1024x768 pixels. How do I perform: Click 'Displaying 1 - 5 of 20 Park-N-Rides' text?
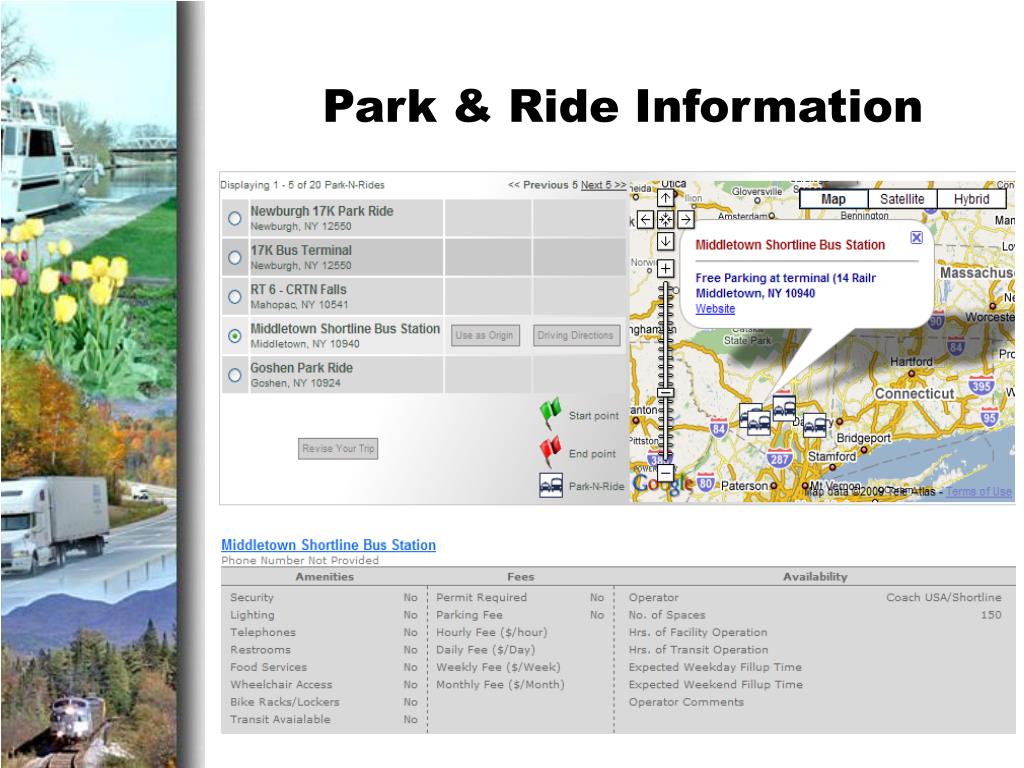[302, 185]
